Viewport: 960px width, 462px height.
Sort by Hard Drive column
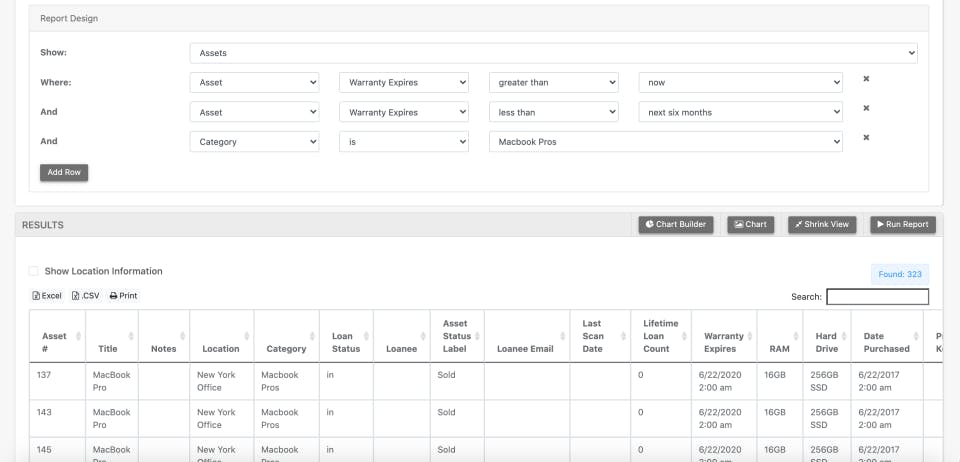point(827,336)
